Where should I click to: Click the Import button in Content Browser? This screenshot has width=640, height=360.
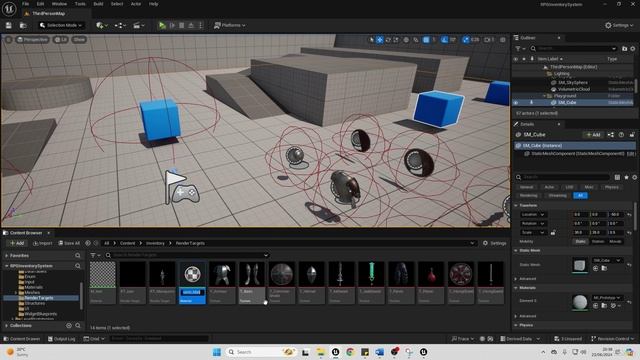click(x=42, y=243)
